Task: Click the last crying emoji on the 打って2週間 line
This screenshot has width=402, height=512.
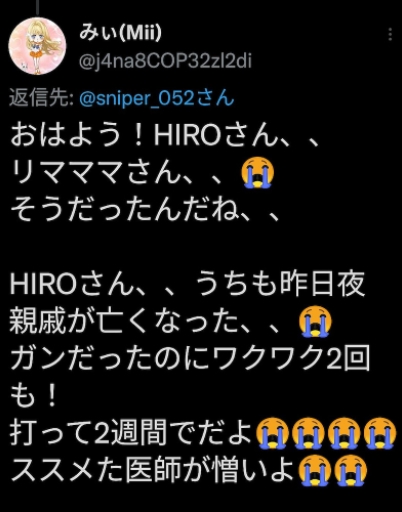Action: tap(380, 433)
